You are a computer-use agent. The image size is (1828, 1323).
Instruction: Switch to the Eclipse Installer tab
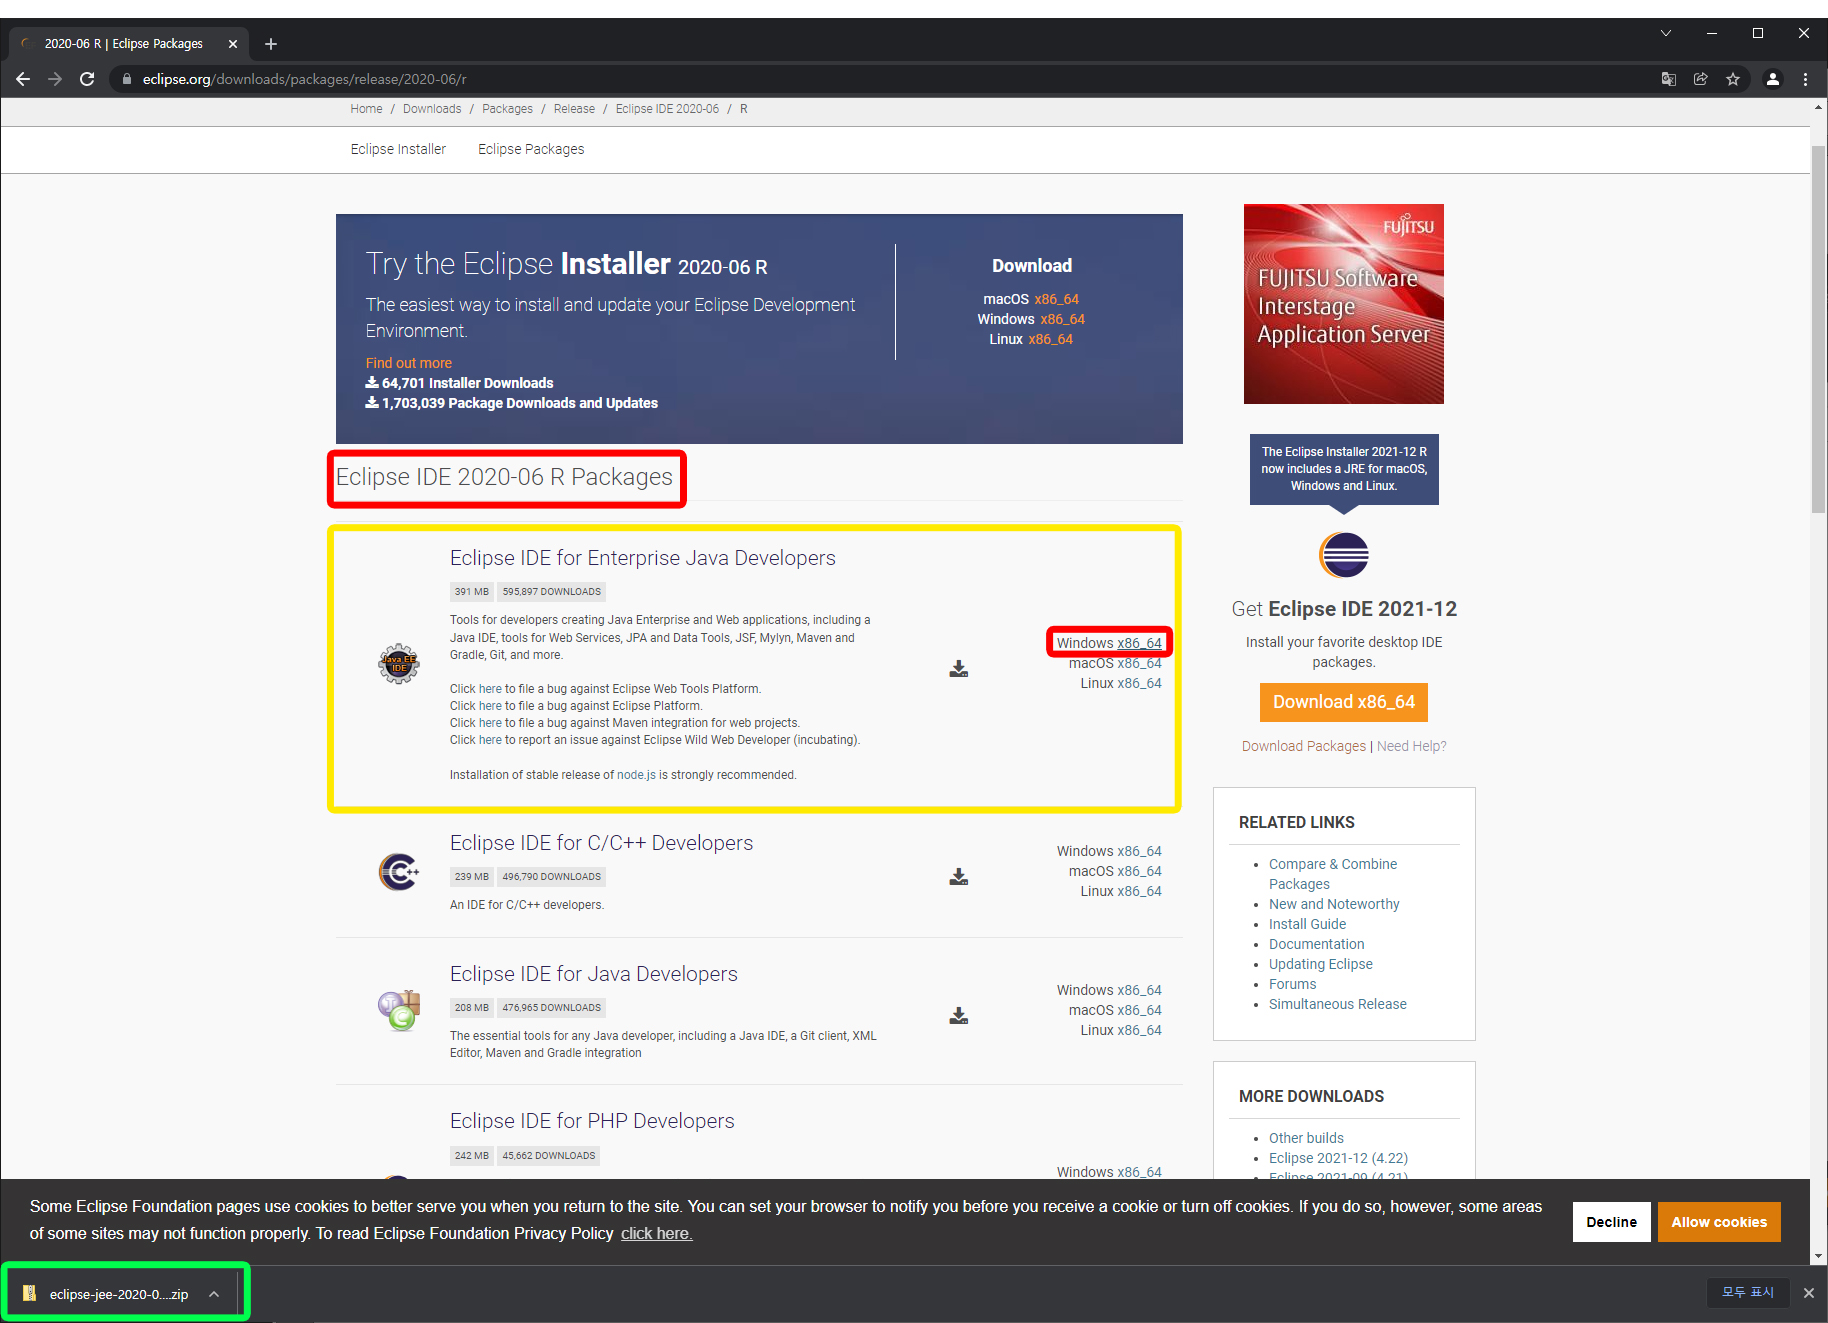[398, 149]
